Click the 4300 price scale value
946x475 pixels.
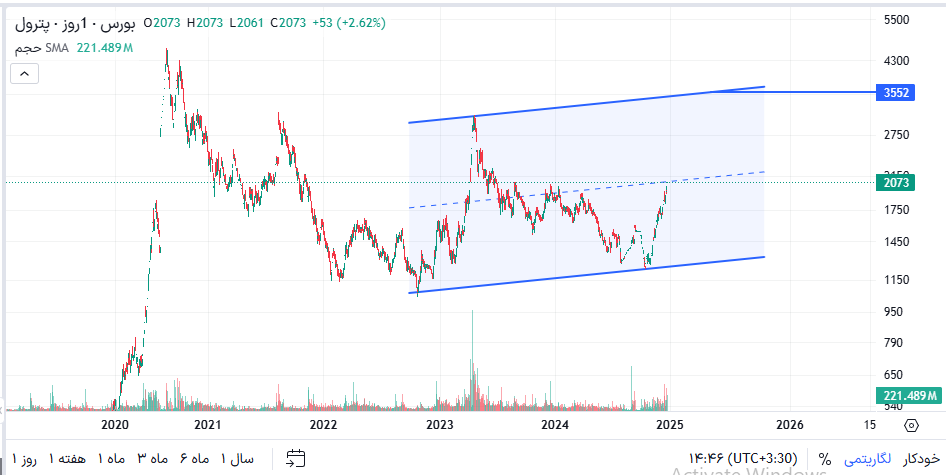(x=896, y=61)
